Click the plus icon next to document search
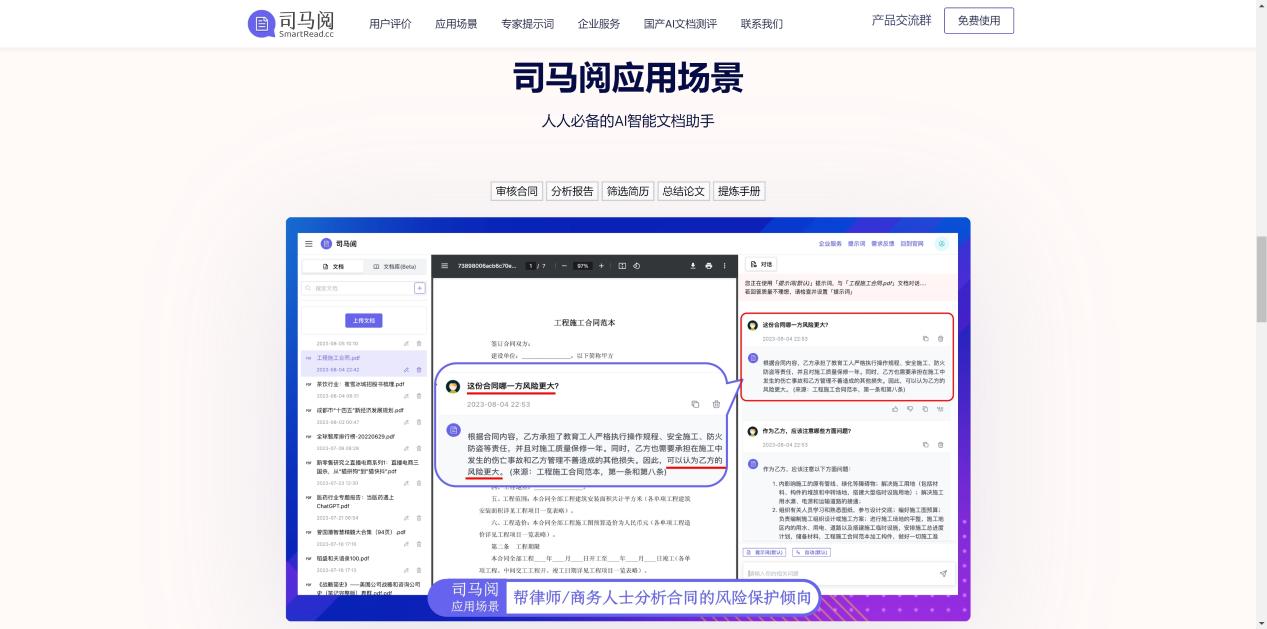This screenshot has height=629, width=1267. click(420, 288)
